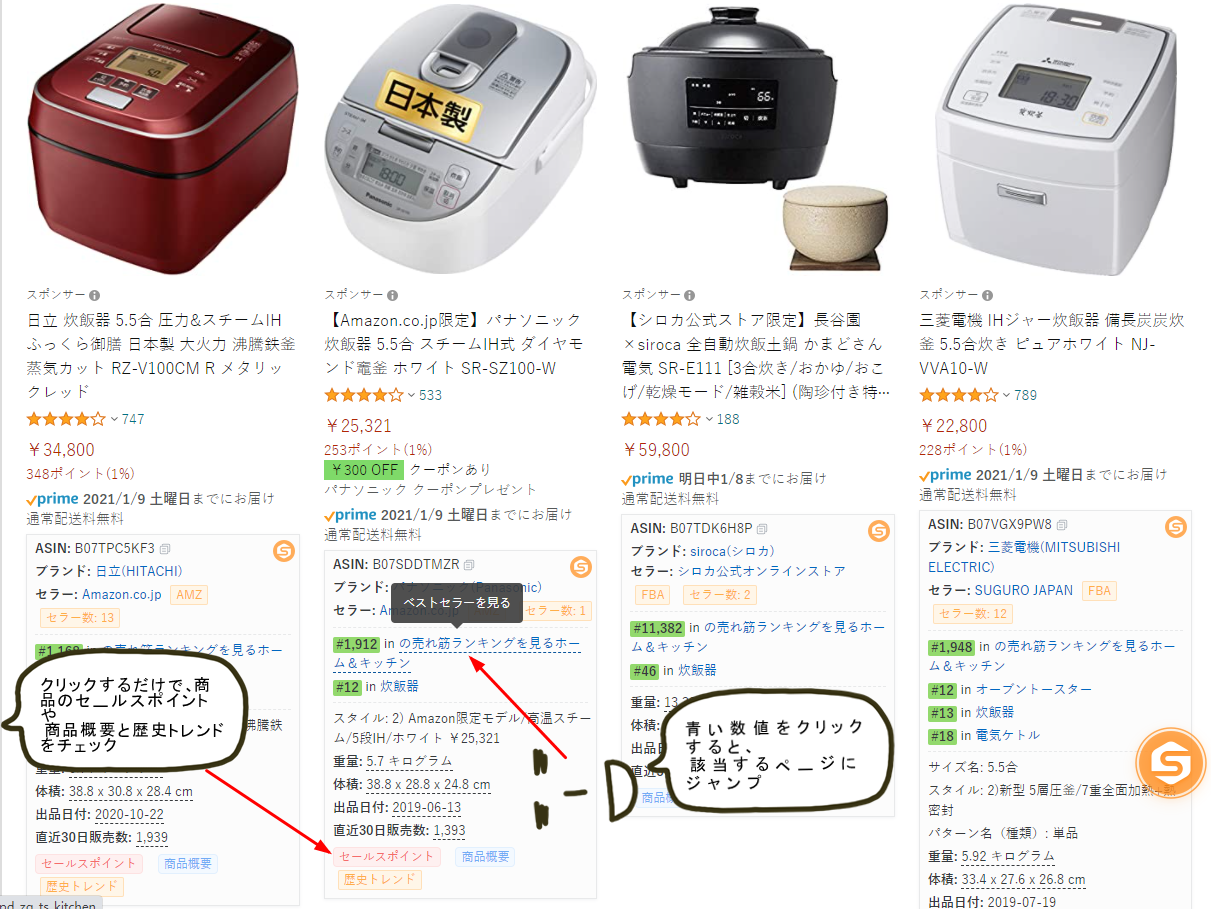Click the large floating orange S extension icon
The image size is (1211, 909).
(1170, 764)
